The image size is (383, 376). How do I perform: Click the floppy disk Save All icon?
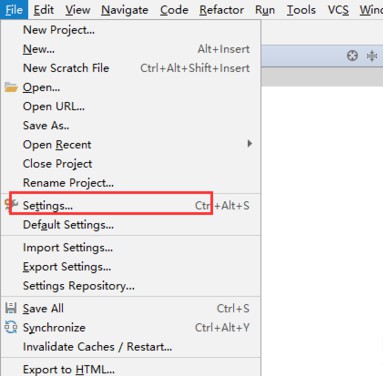tap(11, 308)
